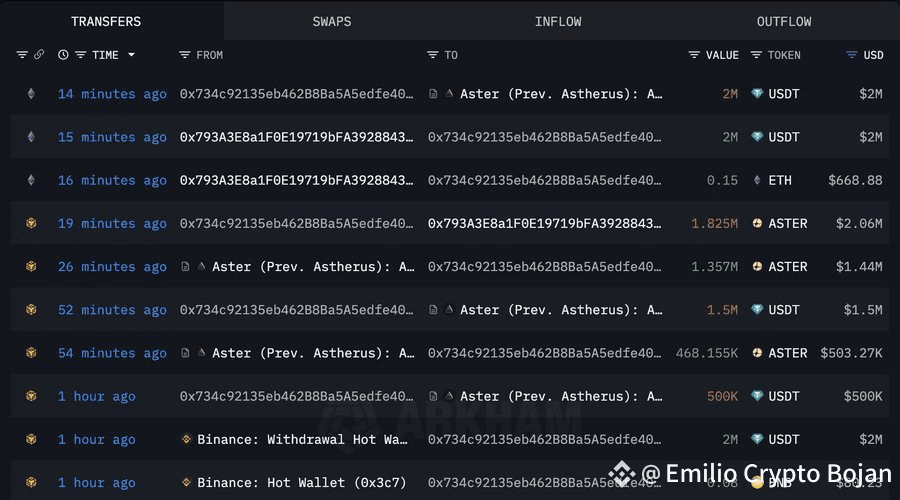The width and height of the screenshot is (900, 500).
Task: Open the INFLOW tab
Action: 558,21
